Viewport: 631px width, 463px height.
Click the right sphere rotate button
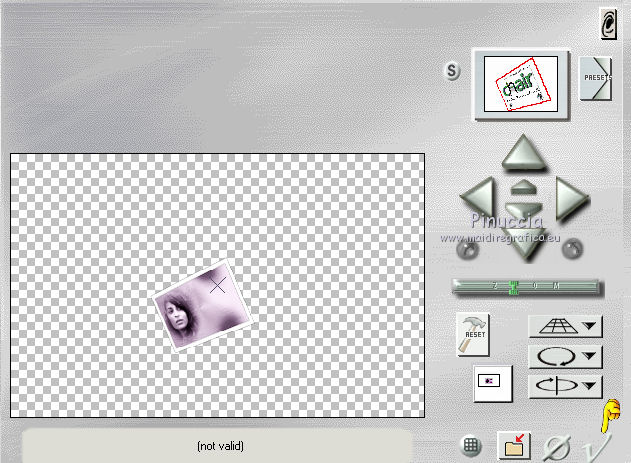click(572, 248)
